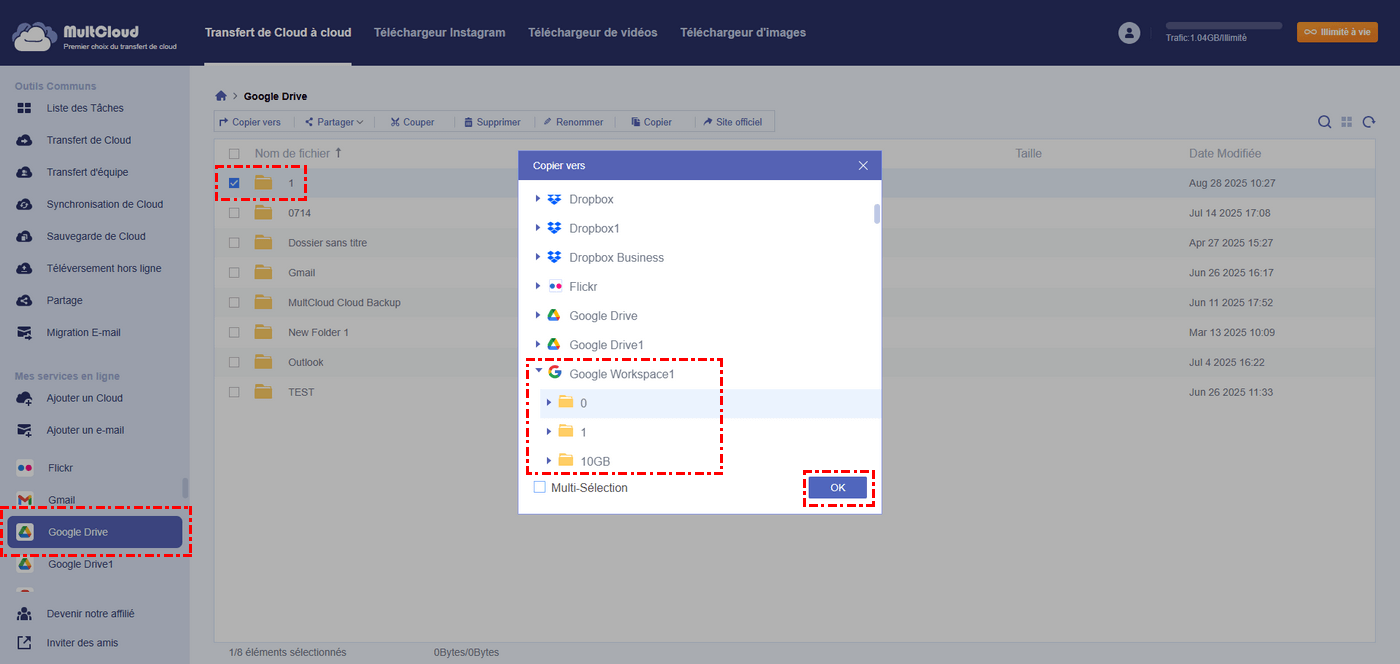Switch to Téléchargeur Instagram tab
This screenshot has width=1400, height=664.
coord(439,33)
